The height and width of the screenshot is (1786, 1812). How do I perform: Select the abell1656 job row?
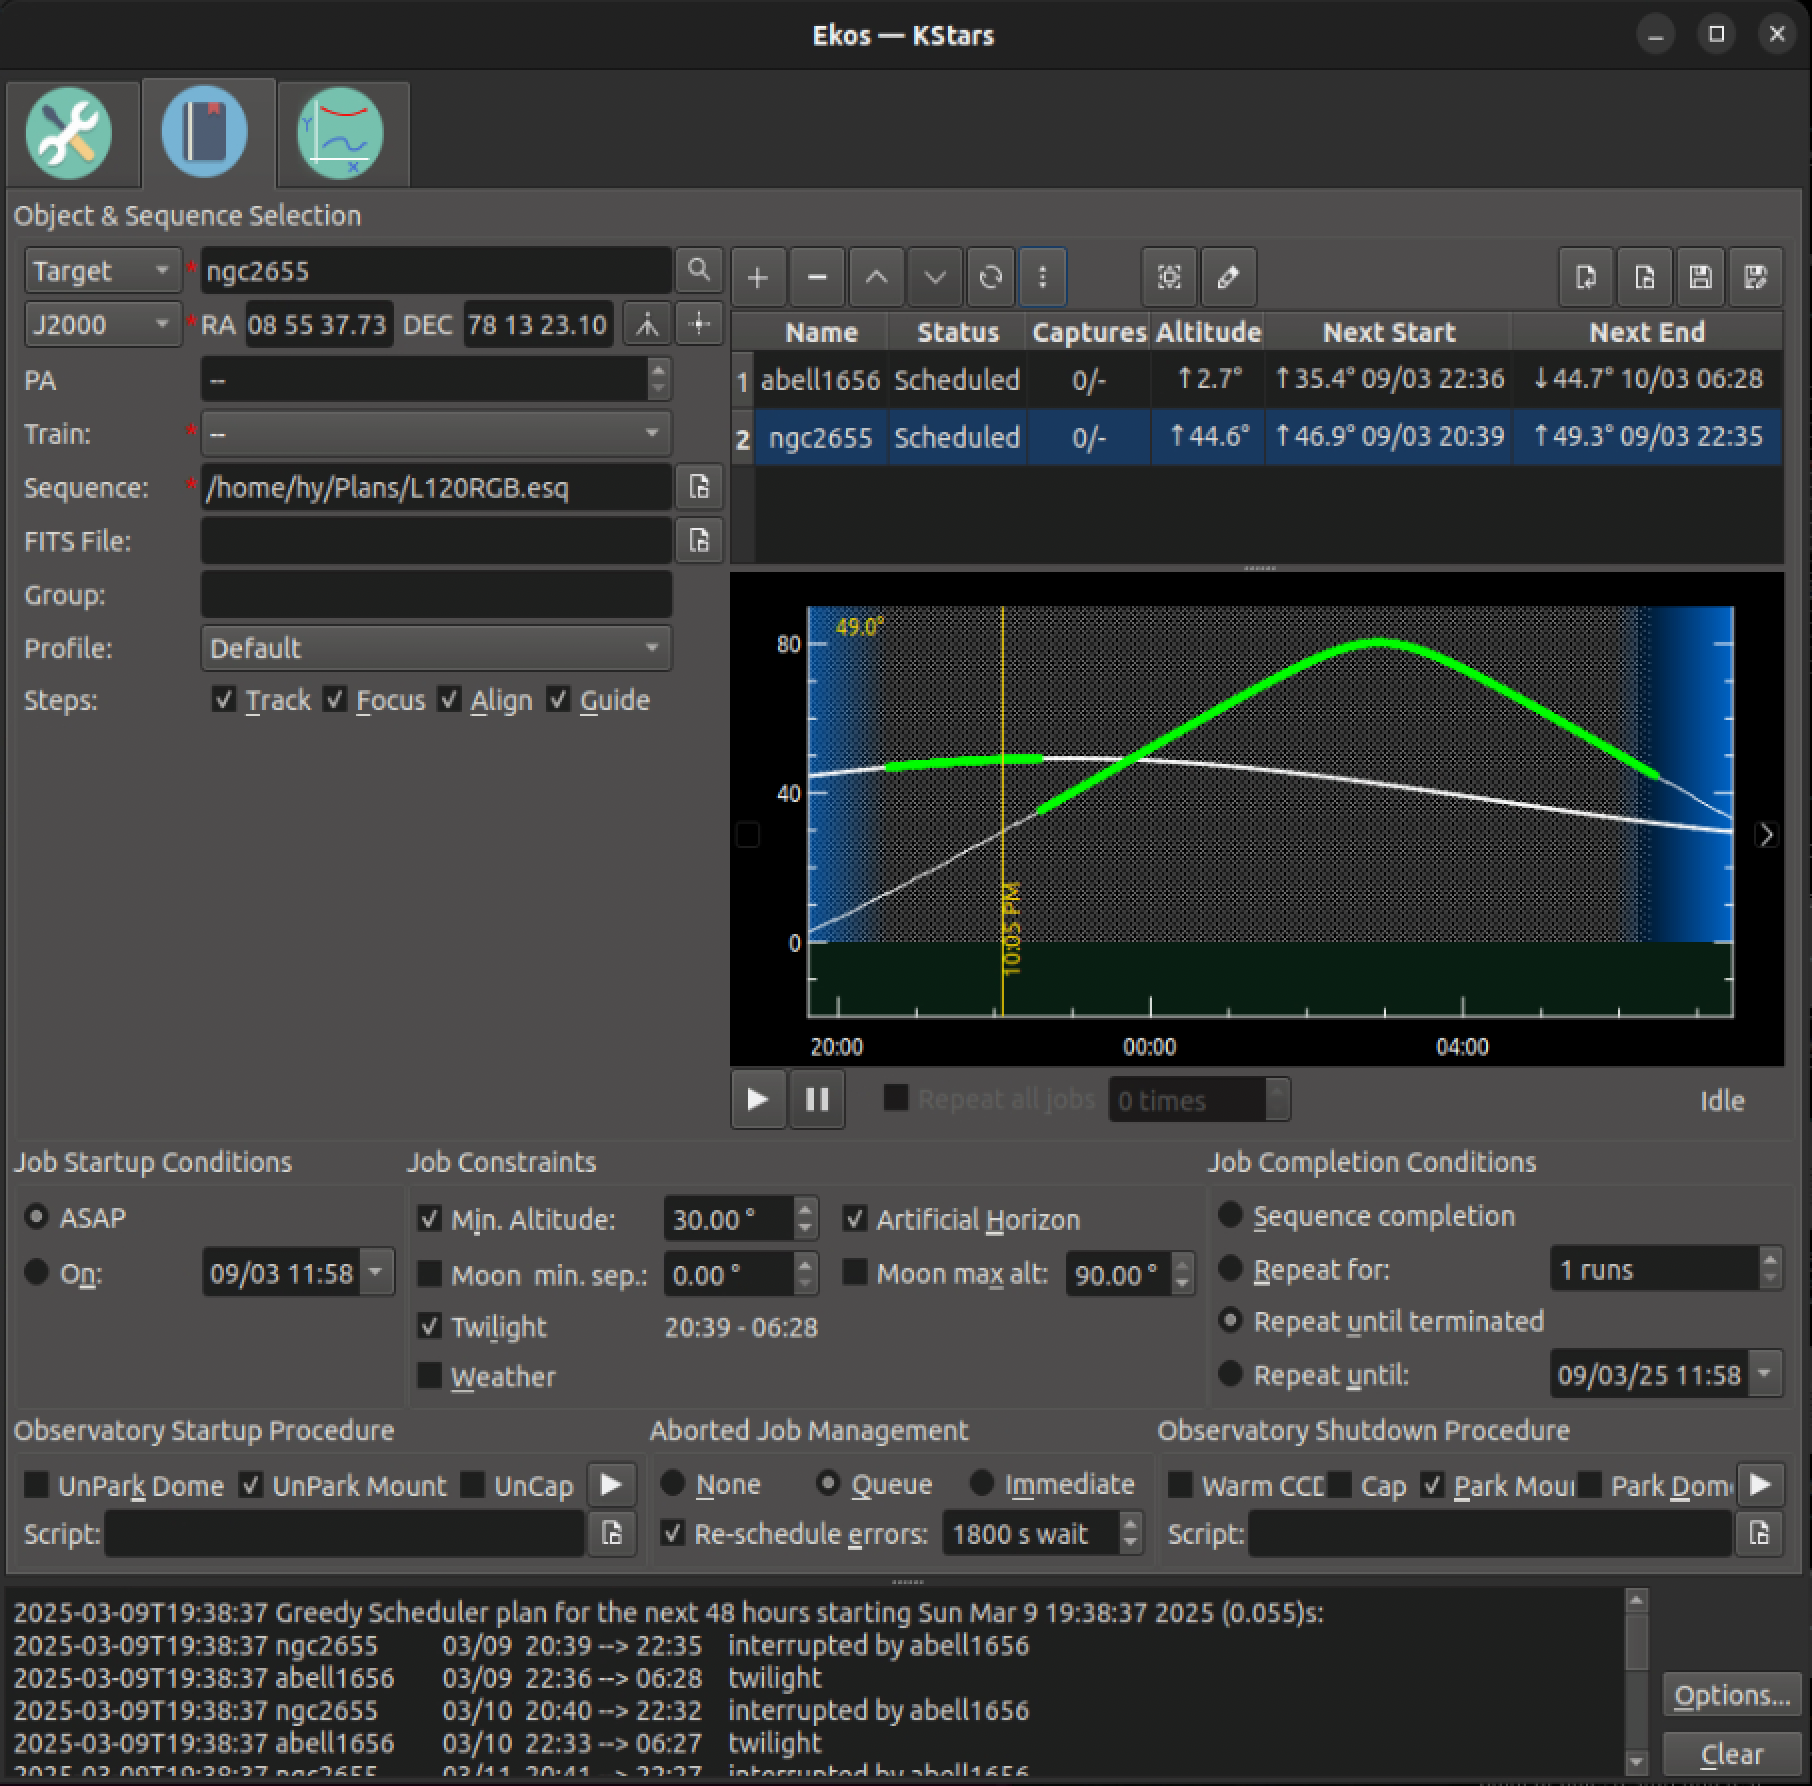point(820,380)
